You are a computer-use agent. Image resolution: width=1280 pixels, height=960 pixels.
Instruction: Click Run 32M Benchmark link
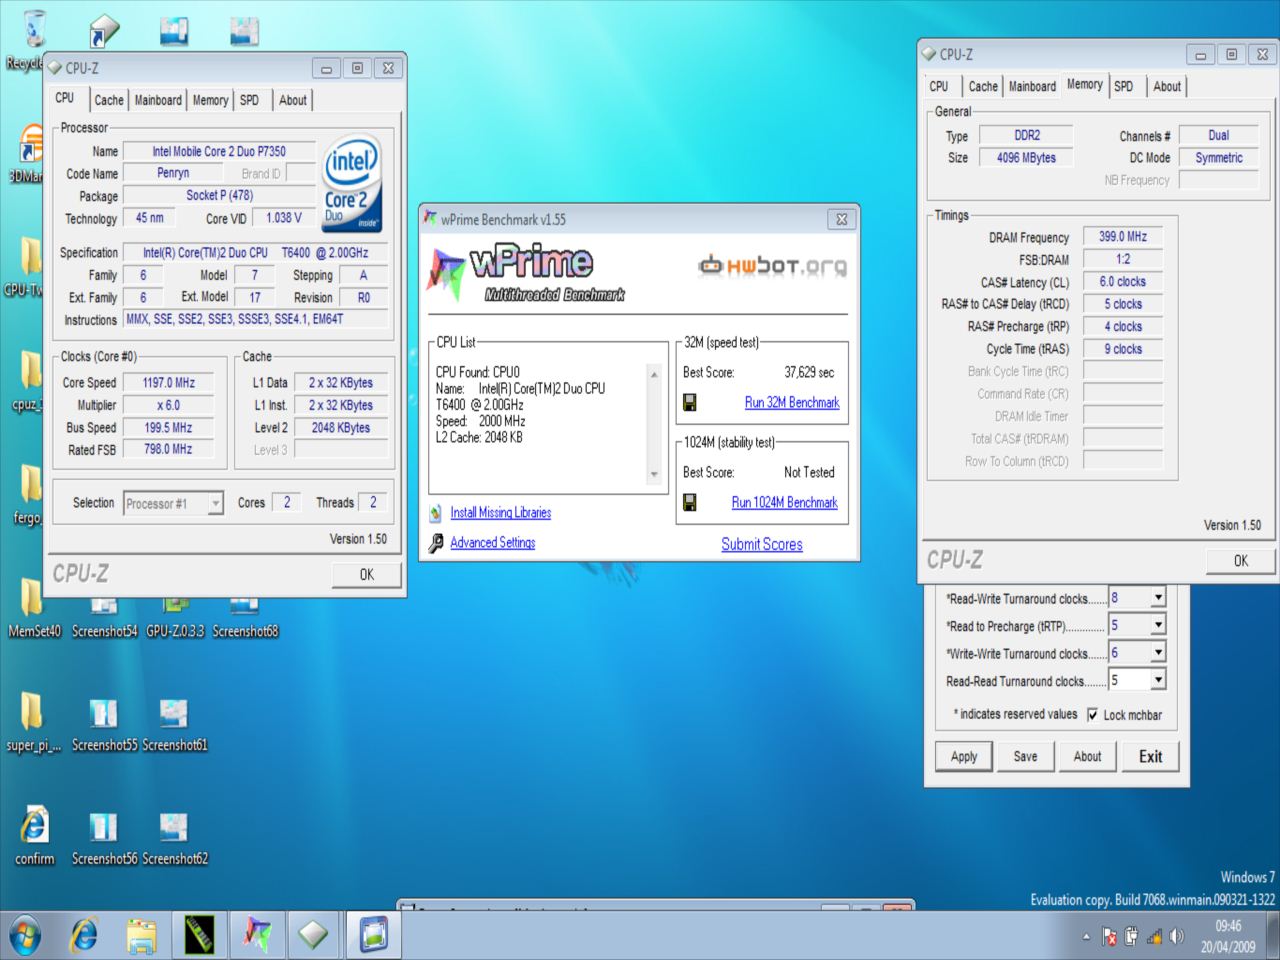click(792, 402)
